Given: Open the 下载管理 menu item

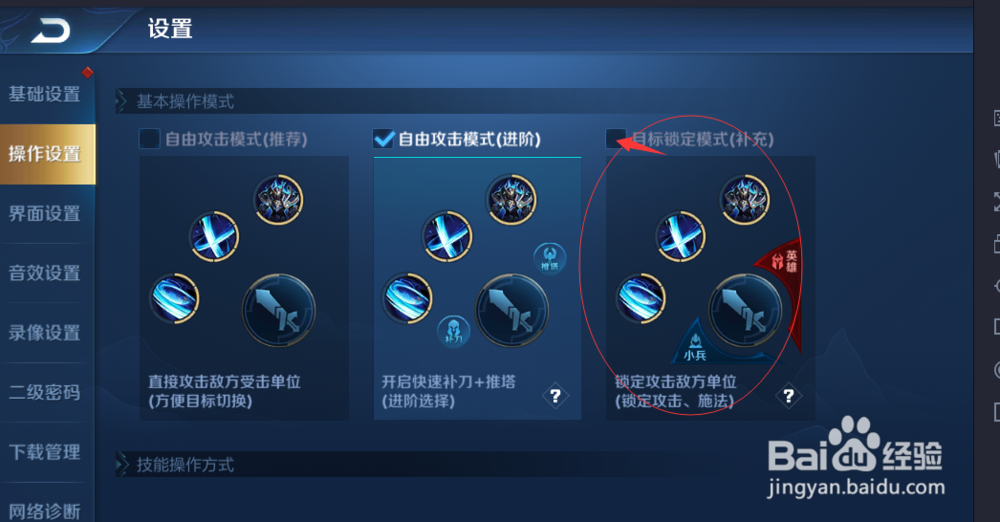Looking at the screenshot, I should (x=47, y=452).
